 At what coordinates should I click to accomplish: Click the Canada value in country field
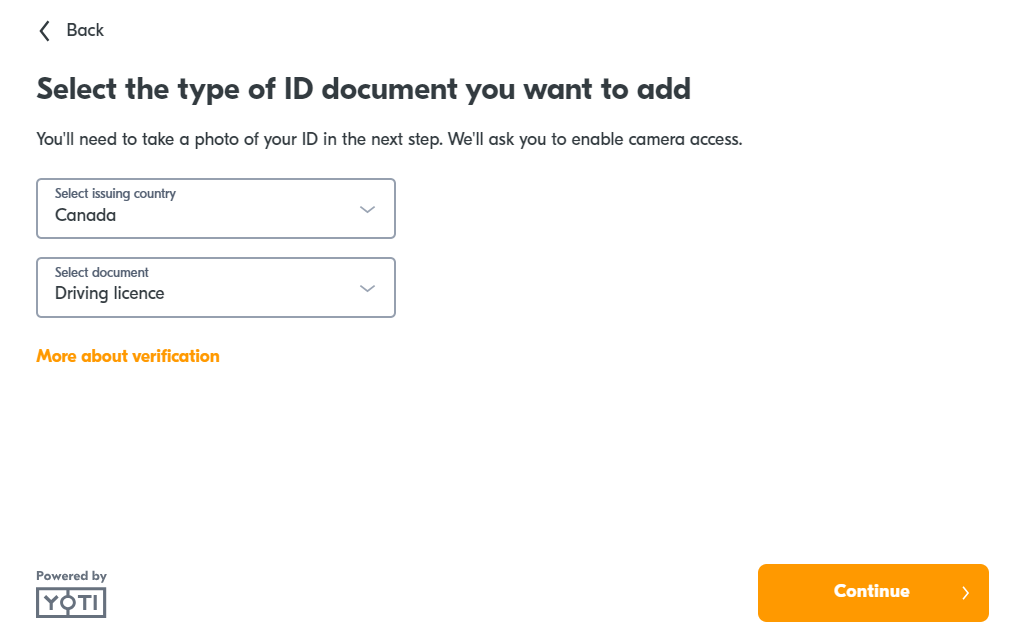pyautogui.click(x=86, y=215)
